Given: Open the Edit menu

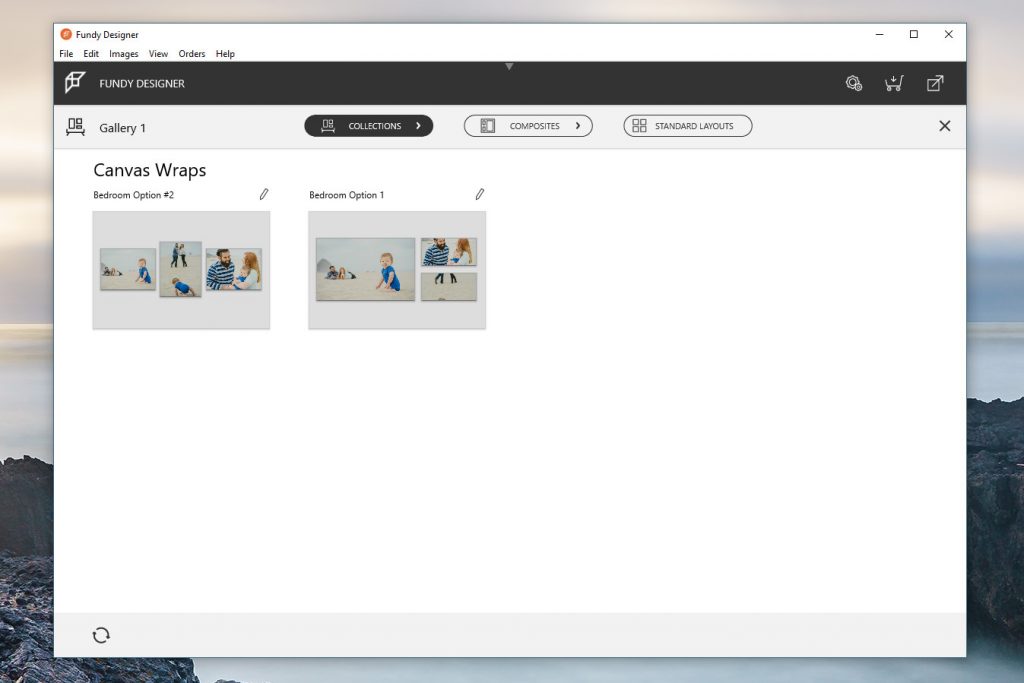Looking at the screenshot, I should point(91,54).
